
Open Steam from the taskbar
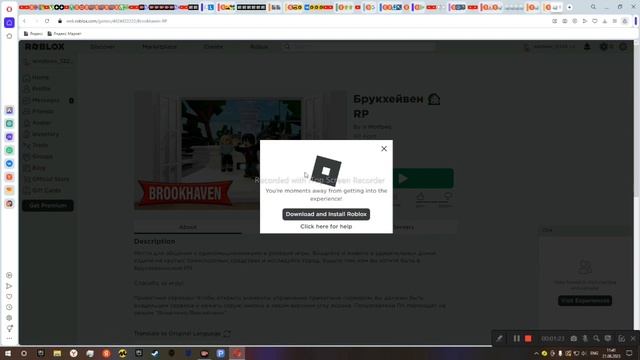pos(155,353)
